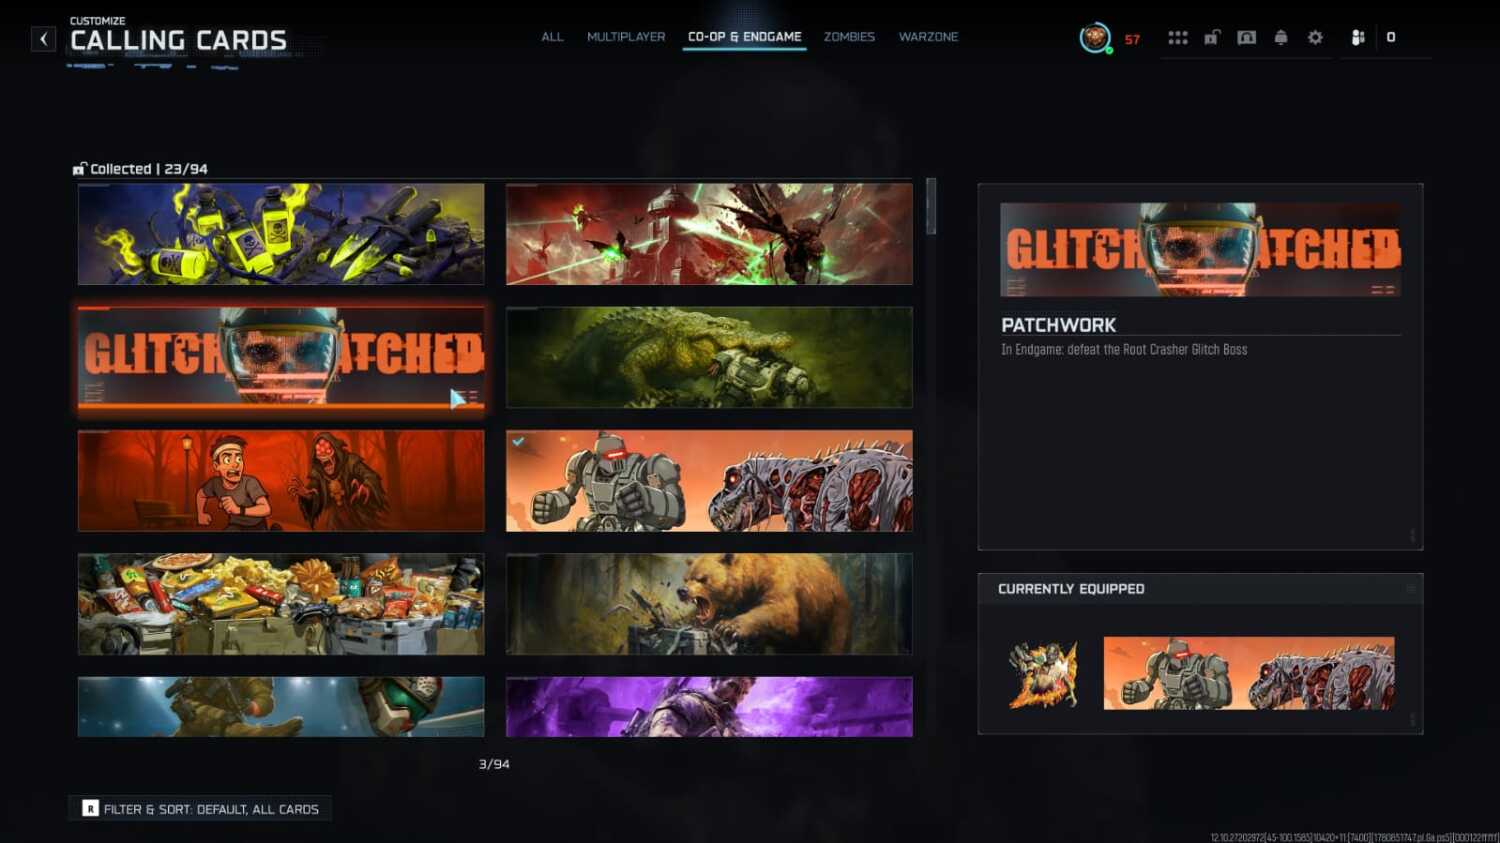Viewport: 1500px width, 843px height.
Task: Open the Zombies tab
Action: click(849, 37)
